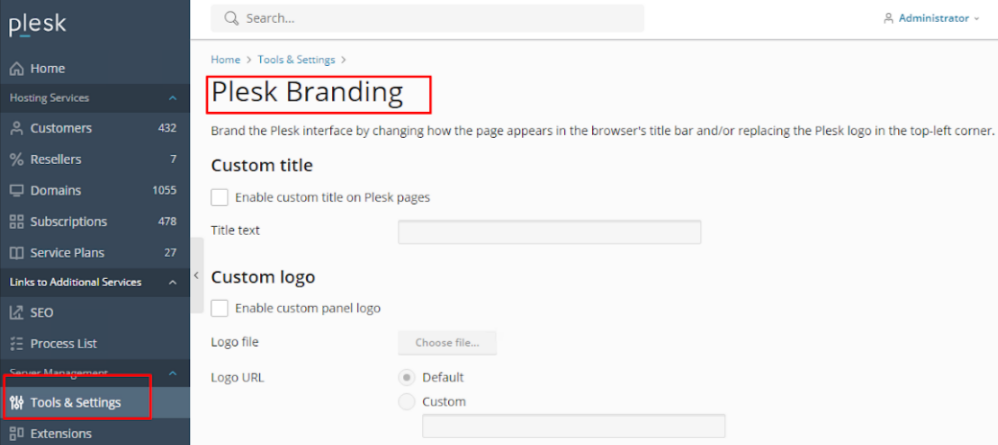Click the Logo URL label
Viewport: 998px width, 445px height.
point(237,378)
